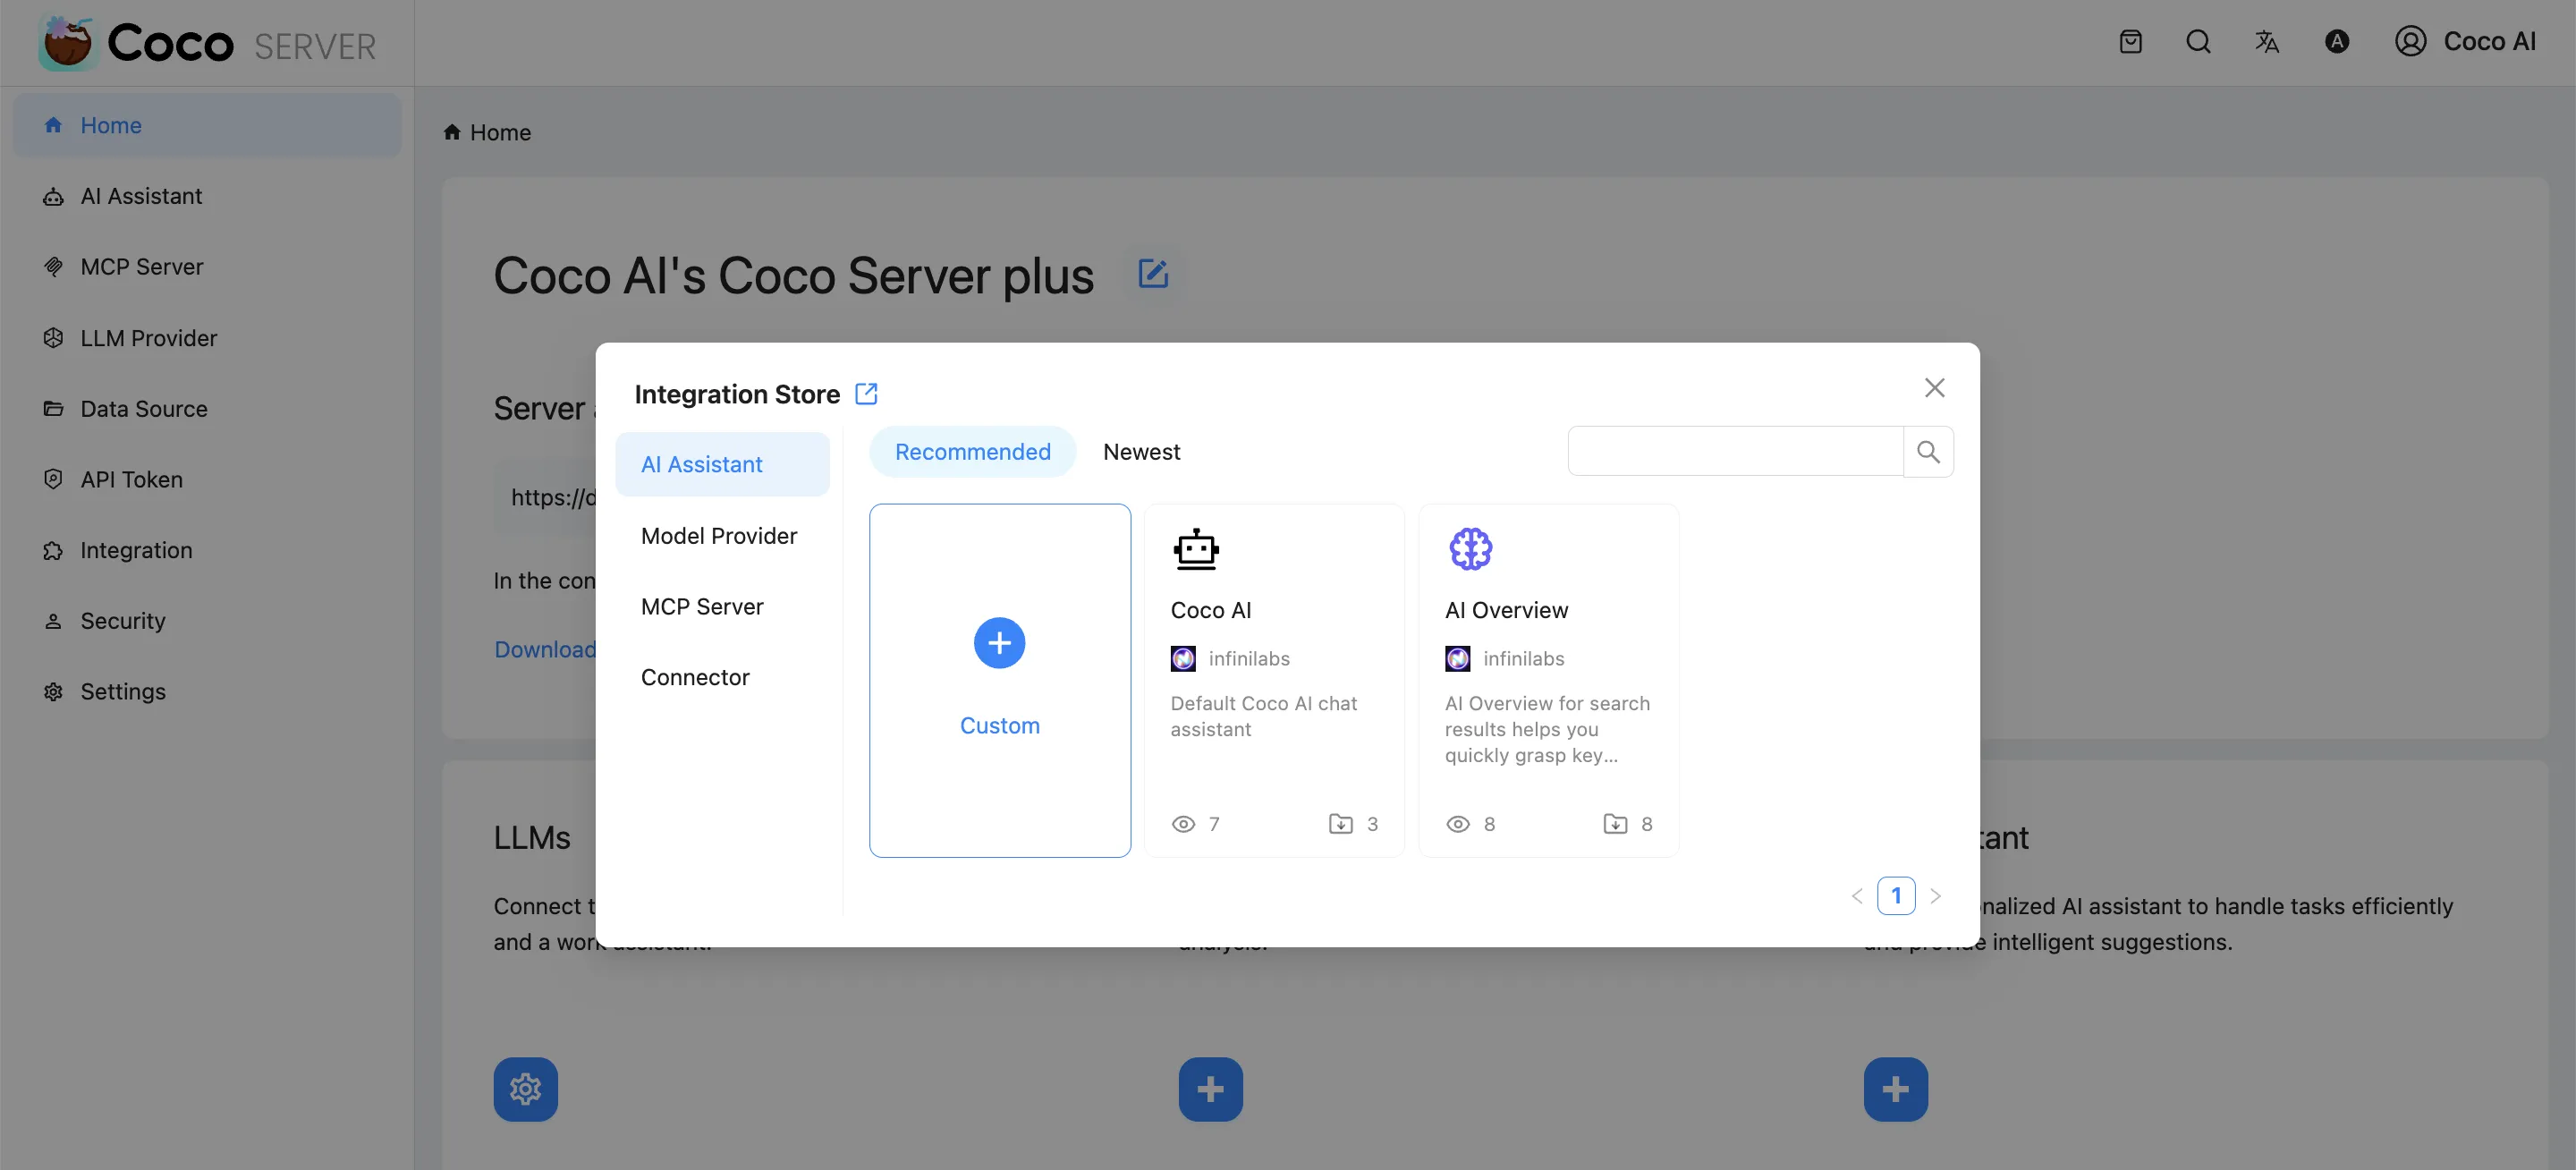Switch to the Model Provider category
The width and height of the screenshot is (2576, 1170).
pos(718,535)
